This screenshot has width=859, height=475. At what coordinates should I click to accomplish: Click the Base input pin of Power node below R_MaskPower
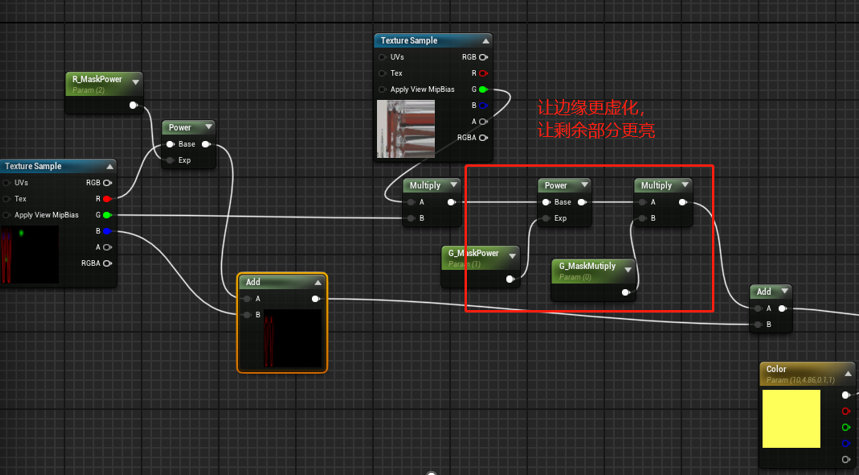171,144
